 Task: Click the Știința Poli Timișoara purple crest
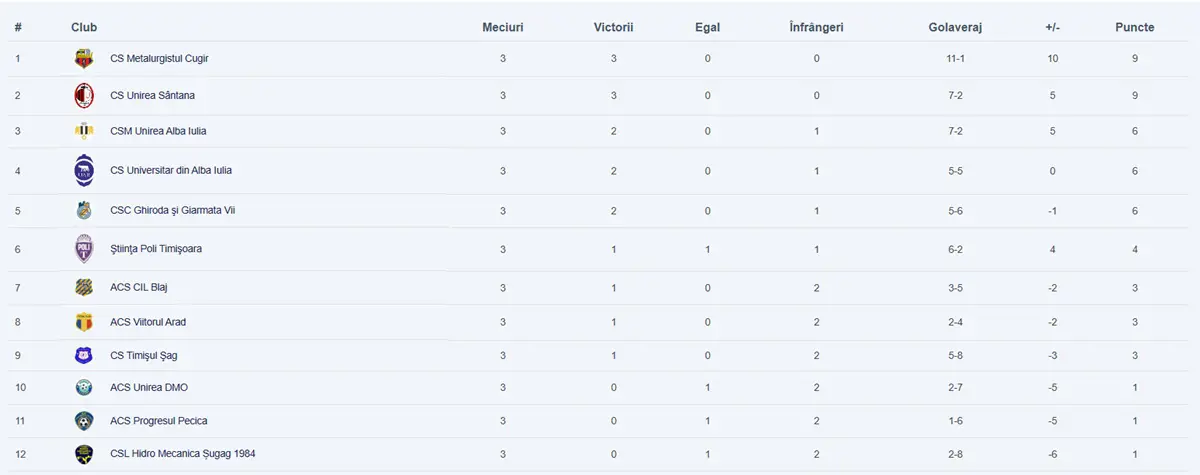(x=84, y=248)
